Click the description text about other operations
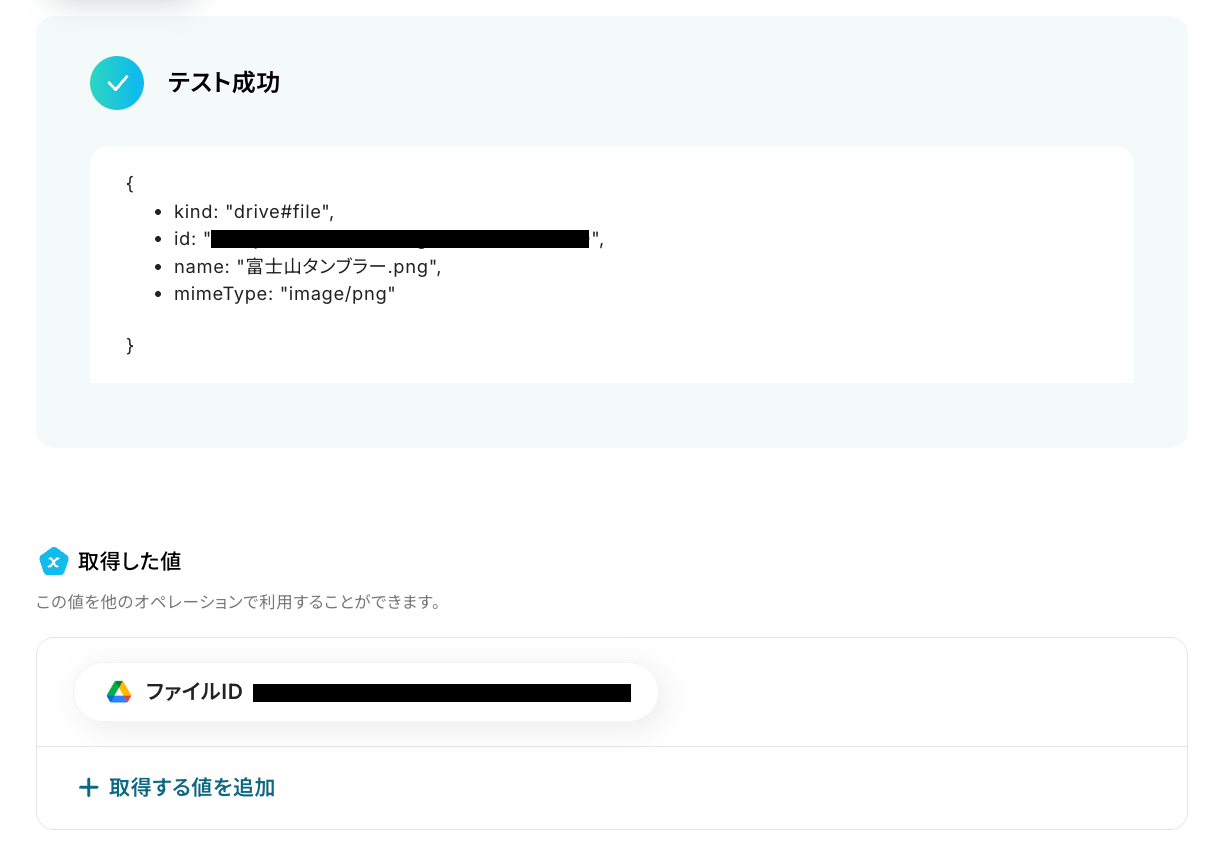This screenshot has height=852, width=1224. (x=239, y=602)
